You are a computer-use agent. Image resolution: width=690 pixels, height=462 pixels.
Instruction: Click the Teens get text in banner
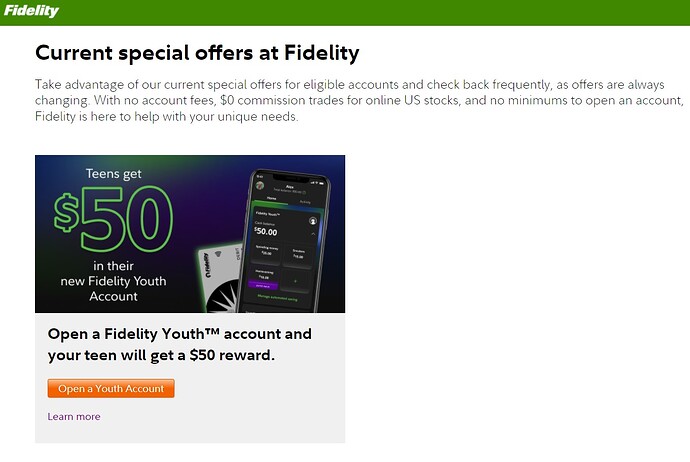point(112,173)
